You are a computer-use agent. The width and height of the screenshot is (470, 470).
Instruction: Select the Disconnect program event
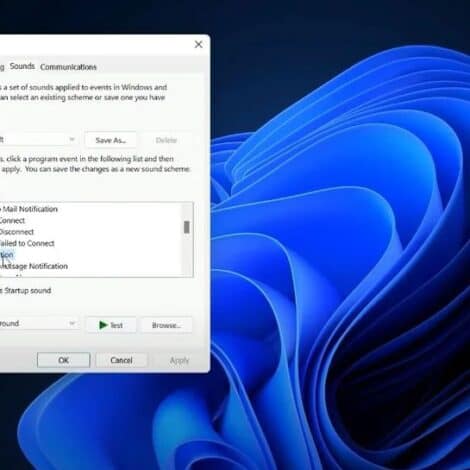pyautogui.click(x=17, y=232)
